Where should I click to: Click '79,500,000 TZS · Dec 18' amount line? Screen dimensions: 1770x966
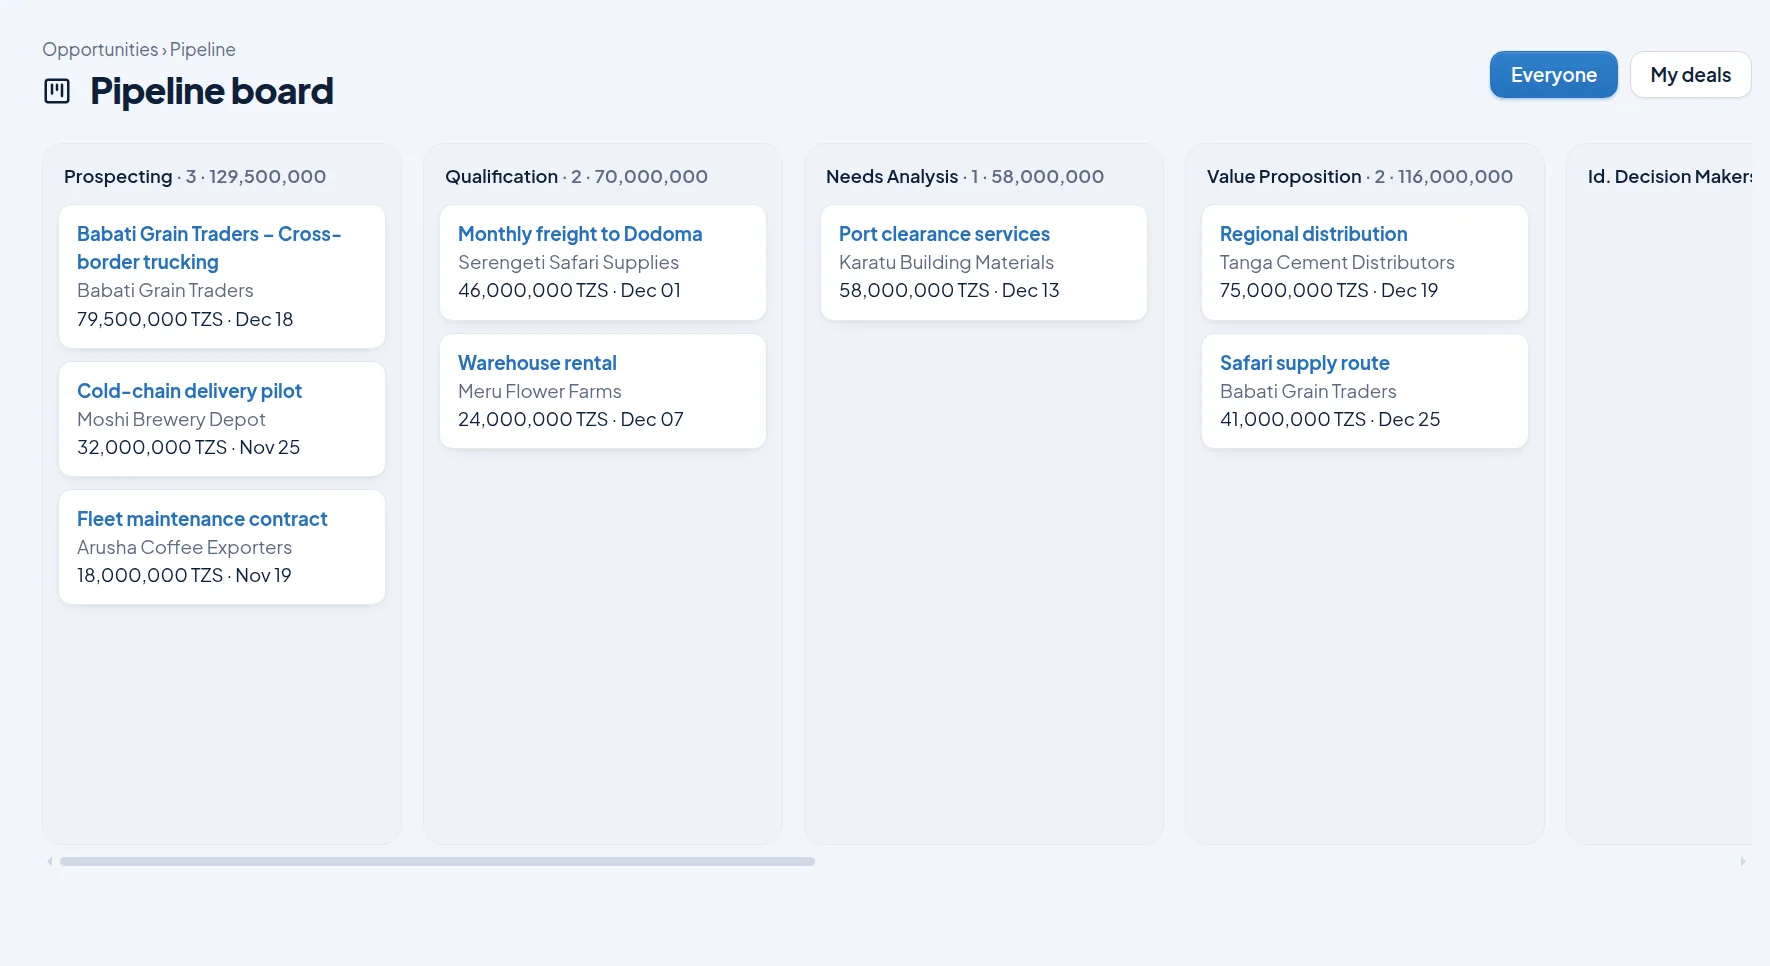[185, 319]
